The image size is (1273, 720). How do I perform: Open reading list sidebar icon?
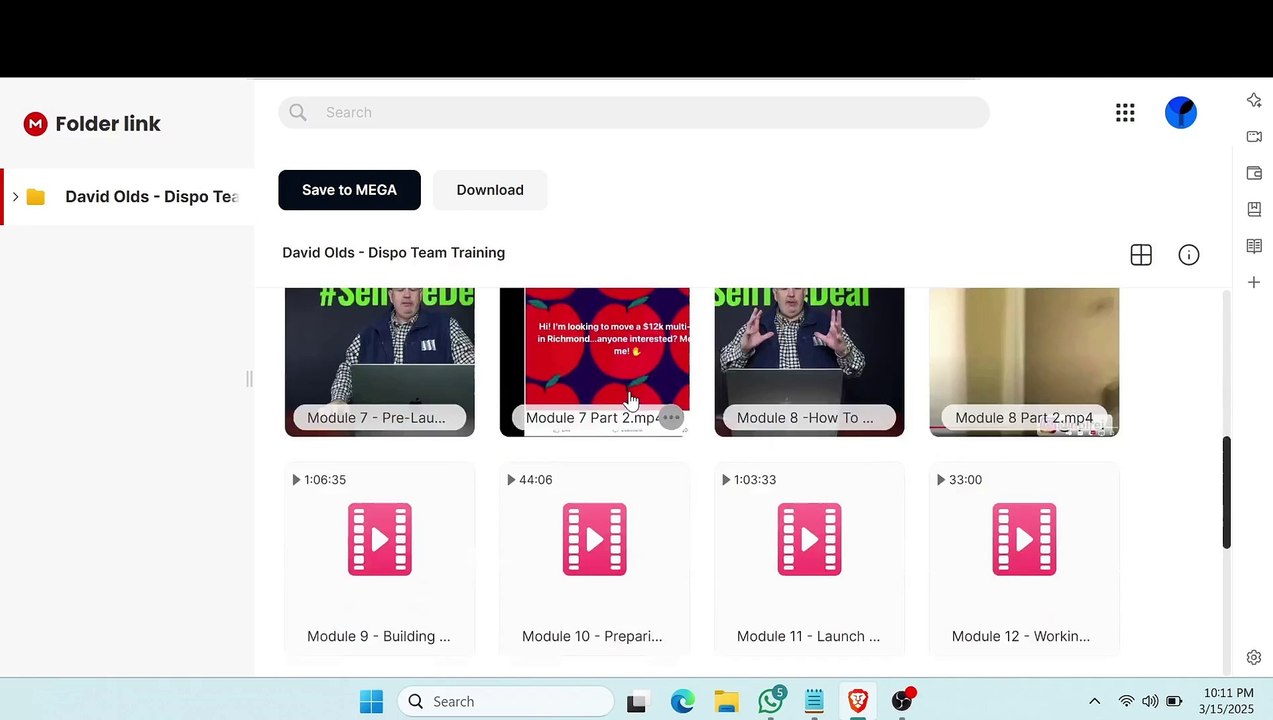pos(1254,246)
